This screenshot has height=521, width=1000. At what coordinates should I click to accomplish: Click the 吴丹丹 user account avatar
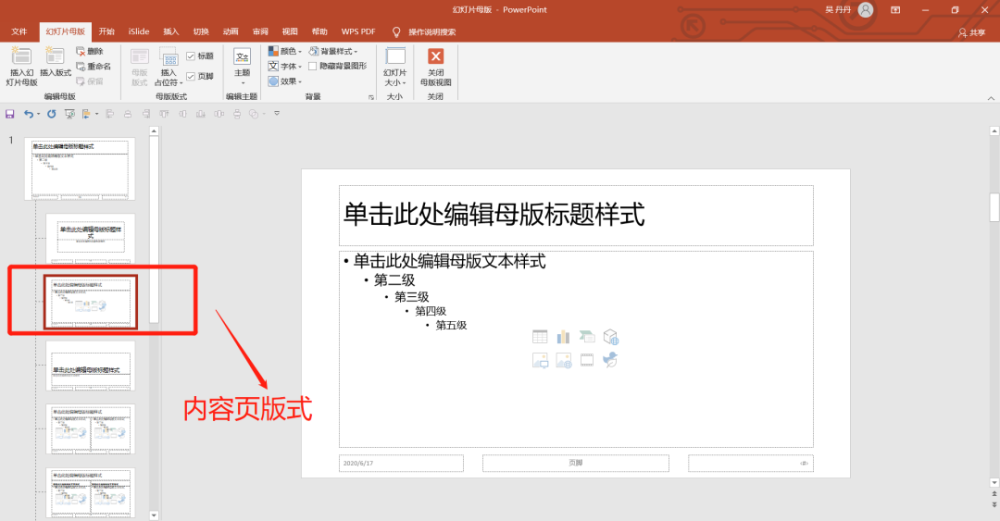point(865,10)
